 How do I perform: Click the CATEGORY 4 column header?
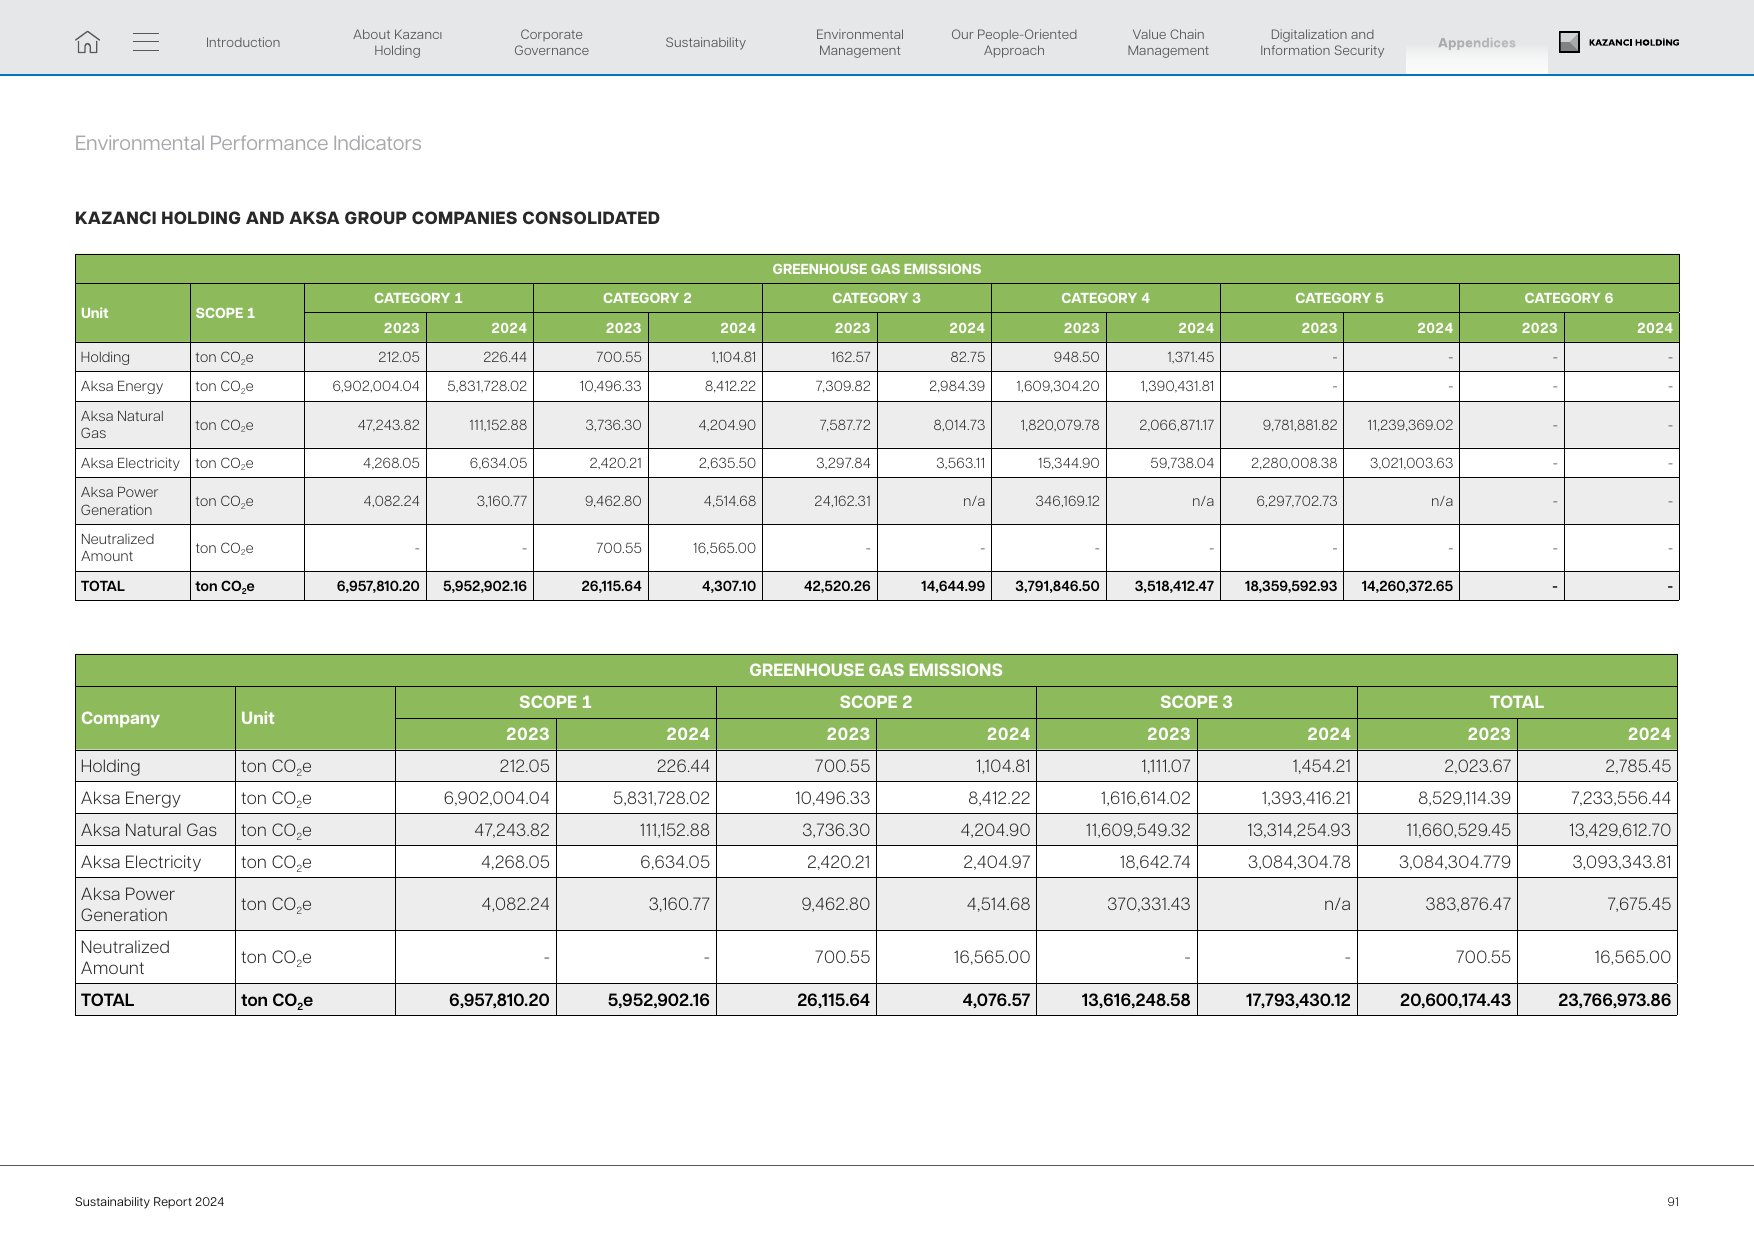pos(1105,298)
